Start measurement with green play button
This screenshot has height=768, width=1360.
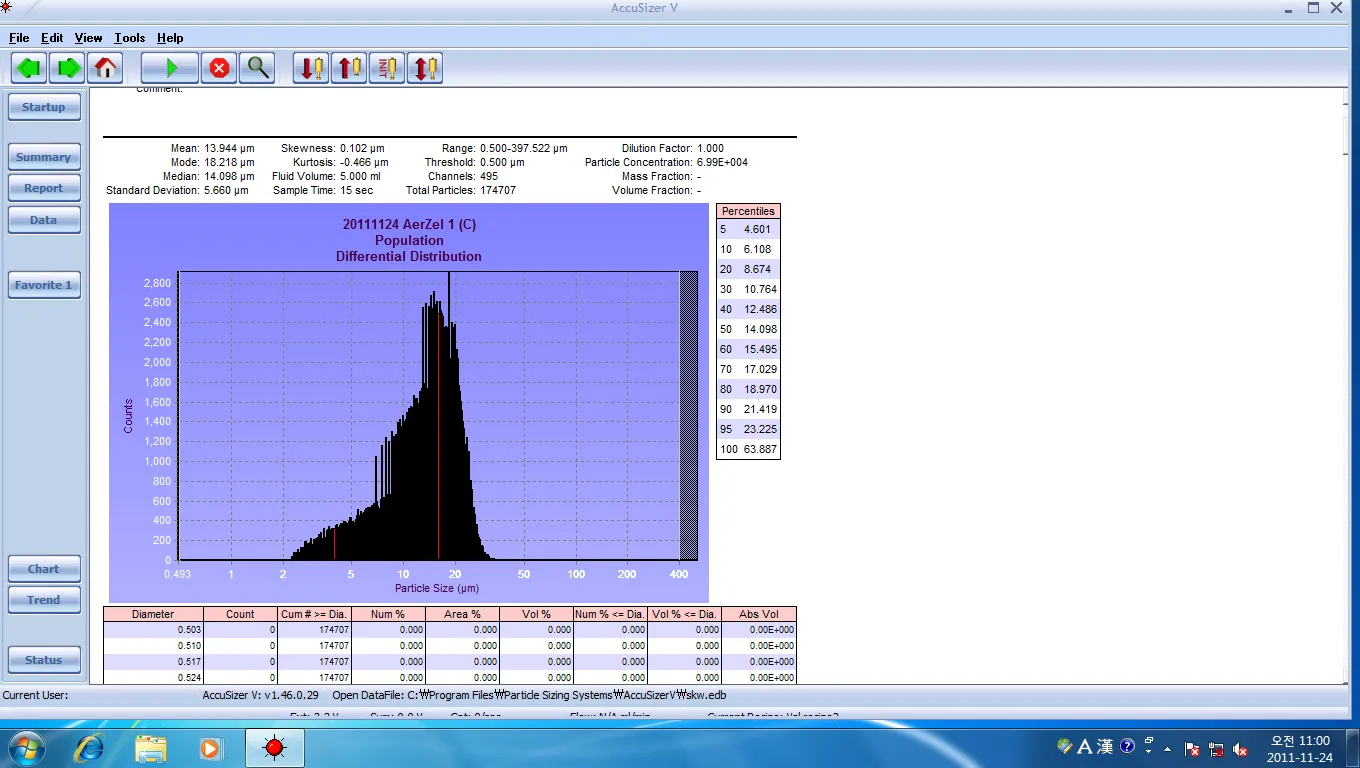[x=170, y=68]
